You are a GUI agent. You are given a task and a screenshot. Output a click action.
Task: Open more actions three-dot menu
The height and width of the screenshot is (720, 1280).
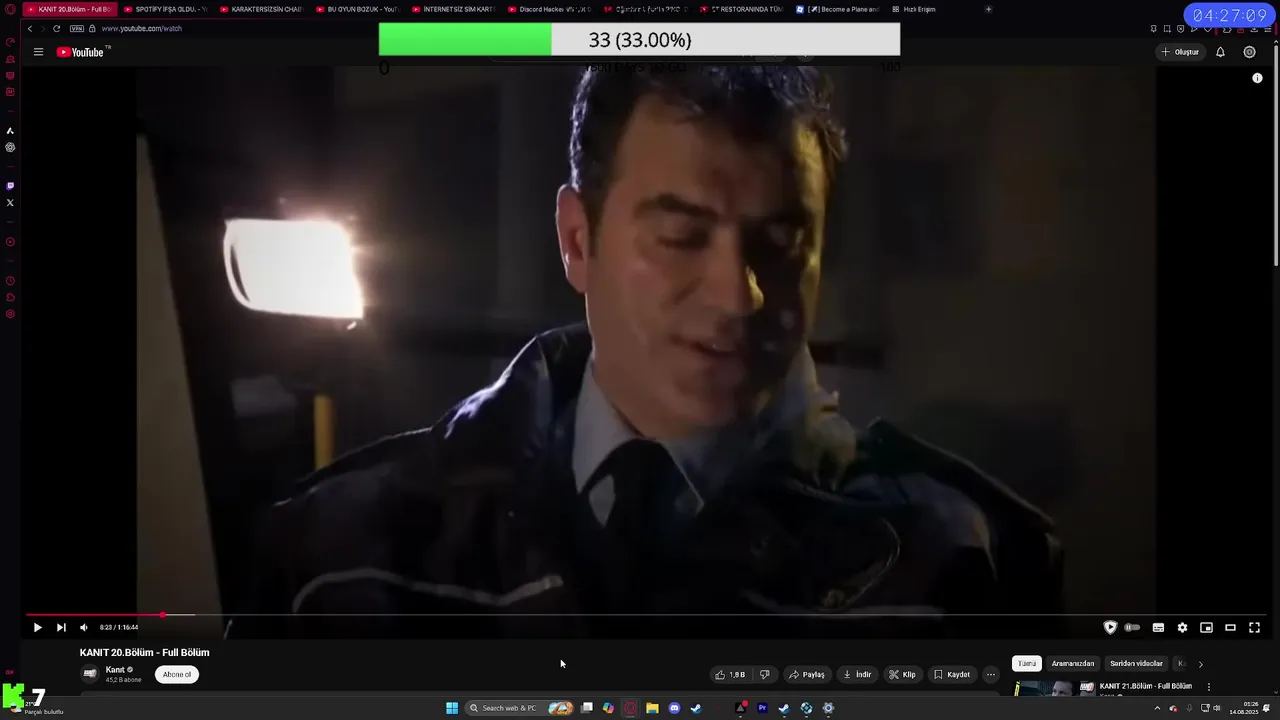991,675
